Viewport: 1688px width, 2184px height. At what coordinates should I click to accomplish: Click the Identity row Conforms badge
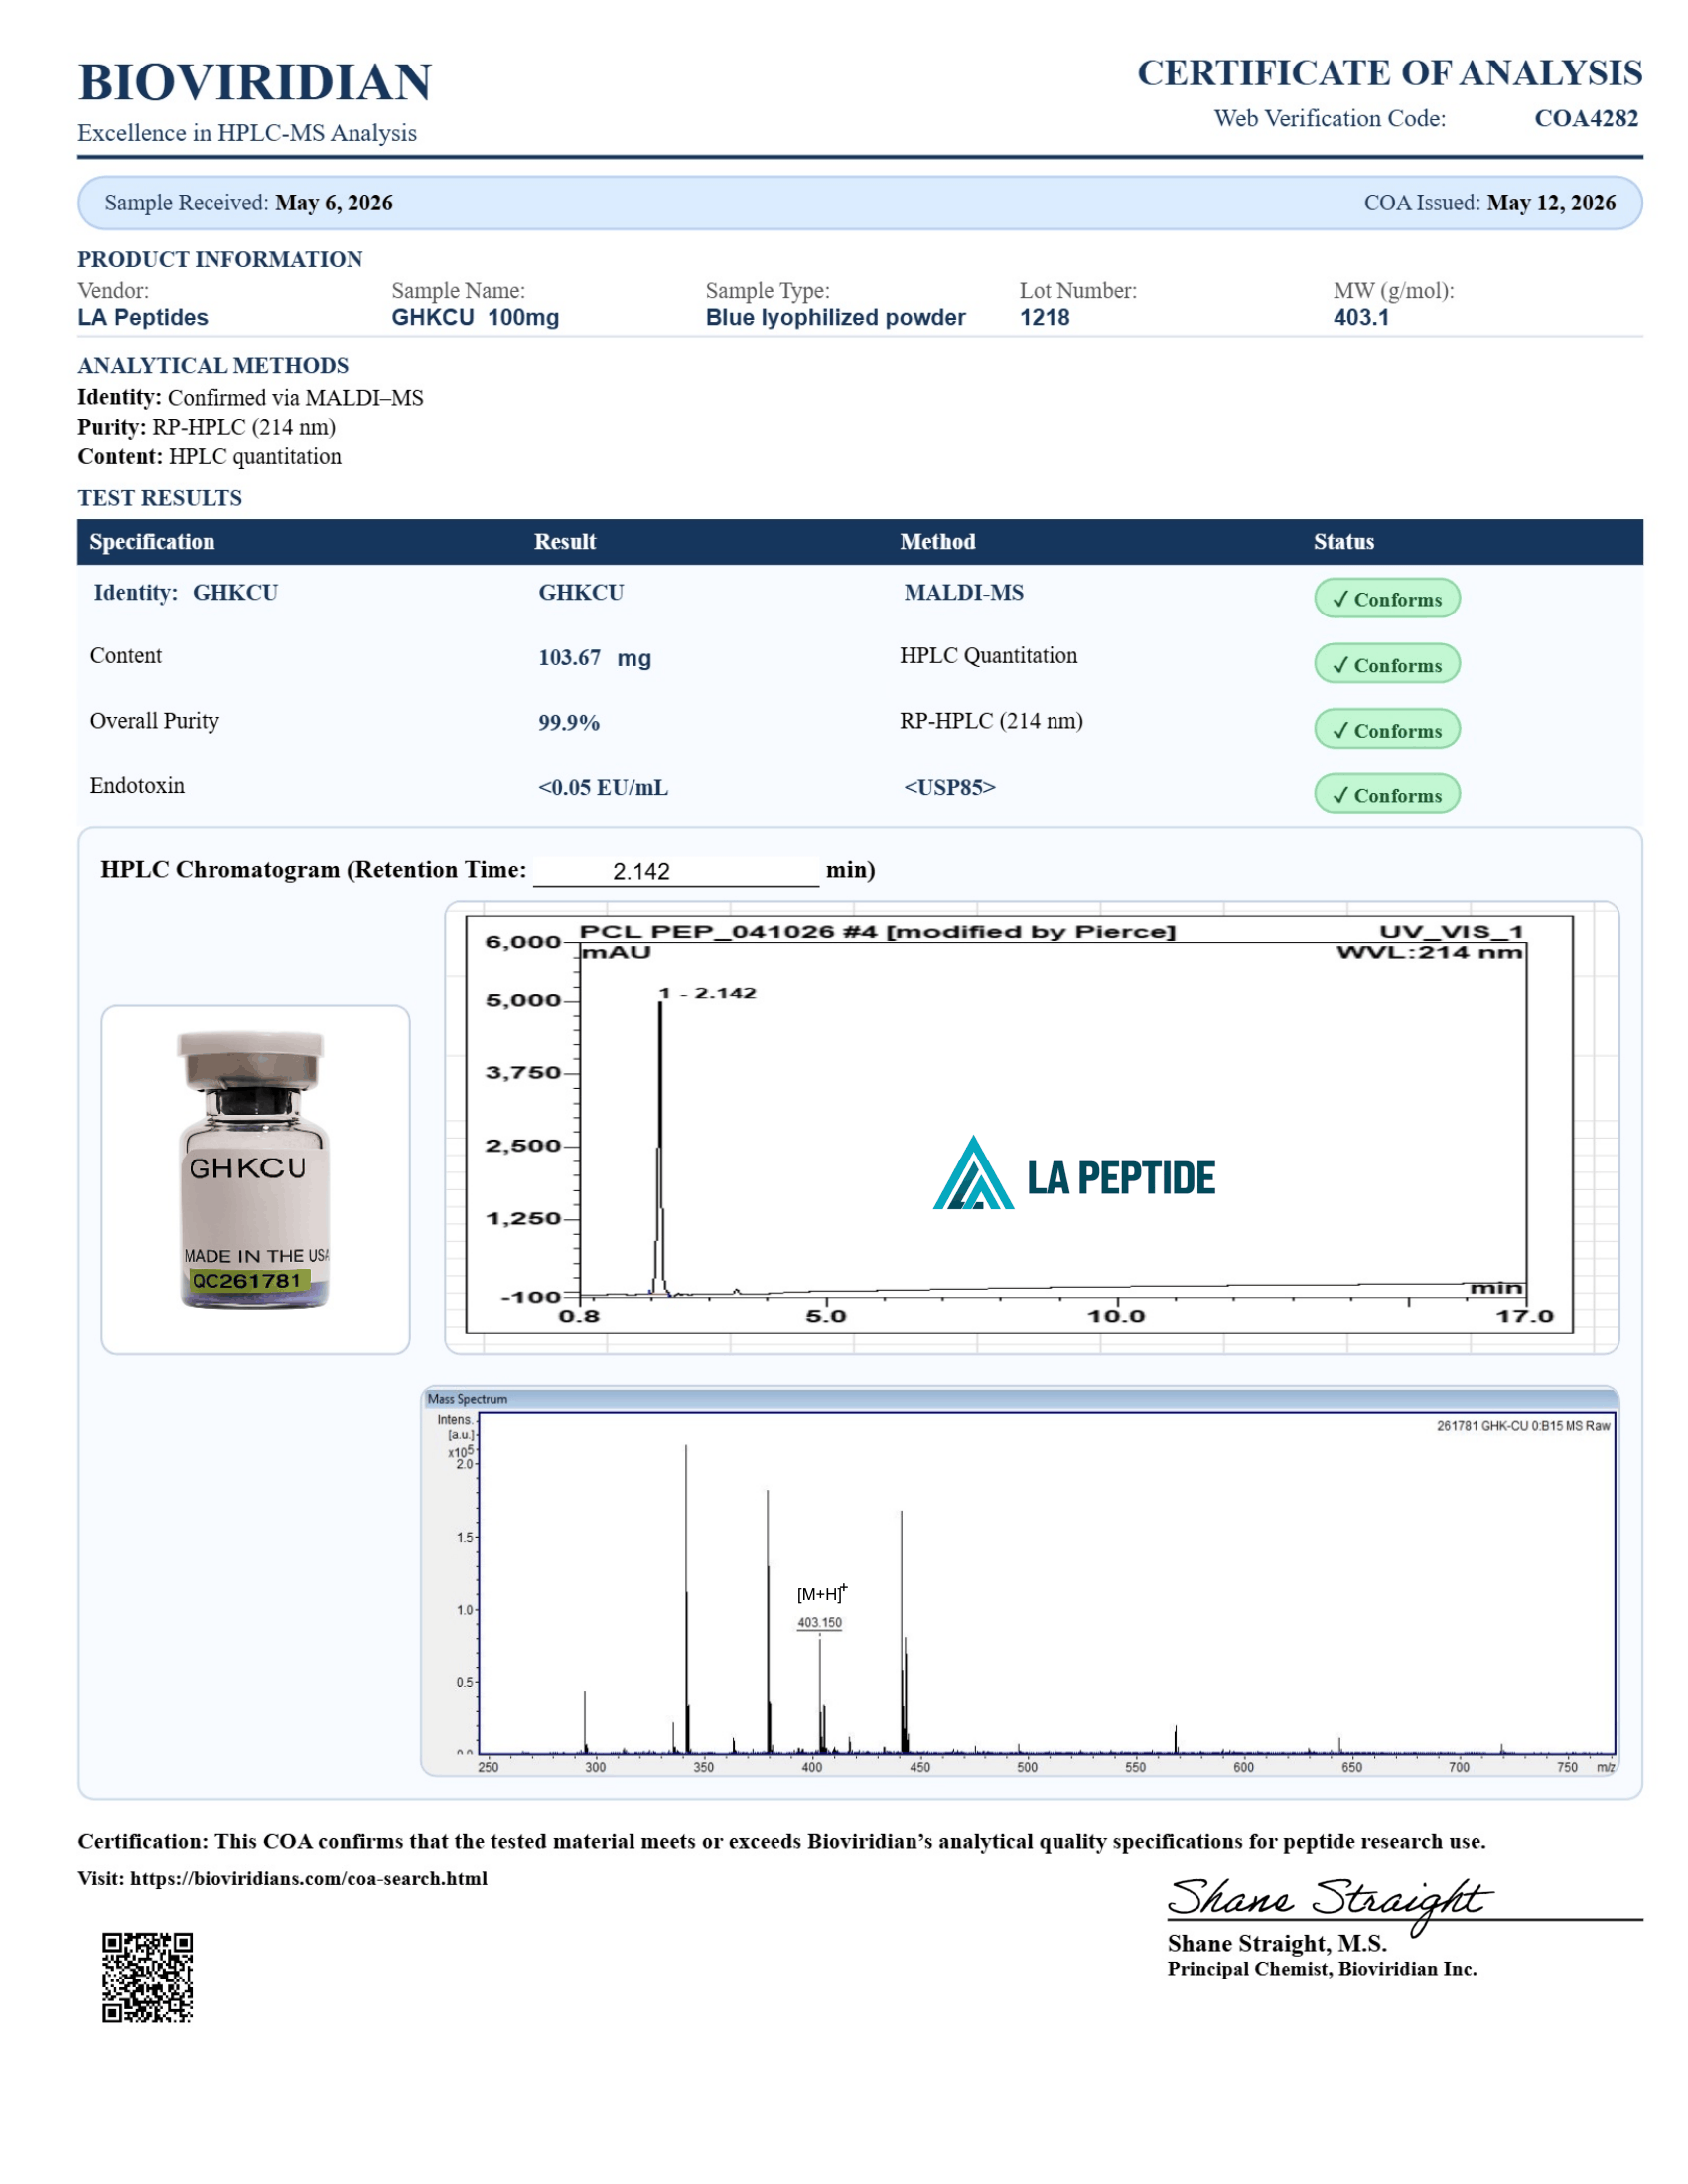pyautogui.click(x=1386, y=598)
